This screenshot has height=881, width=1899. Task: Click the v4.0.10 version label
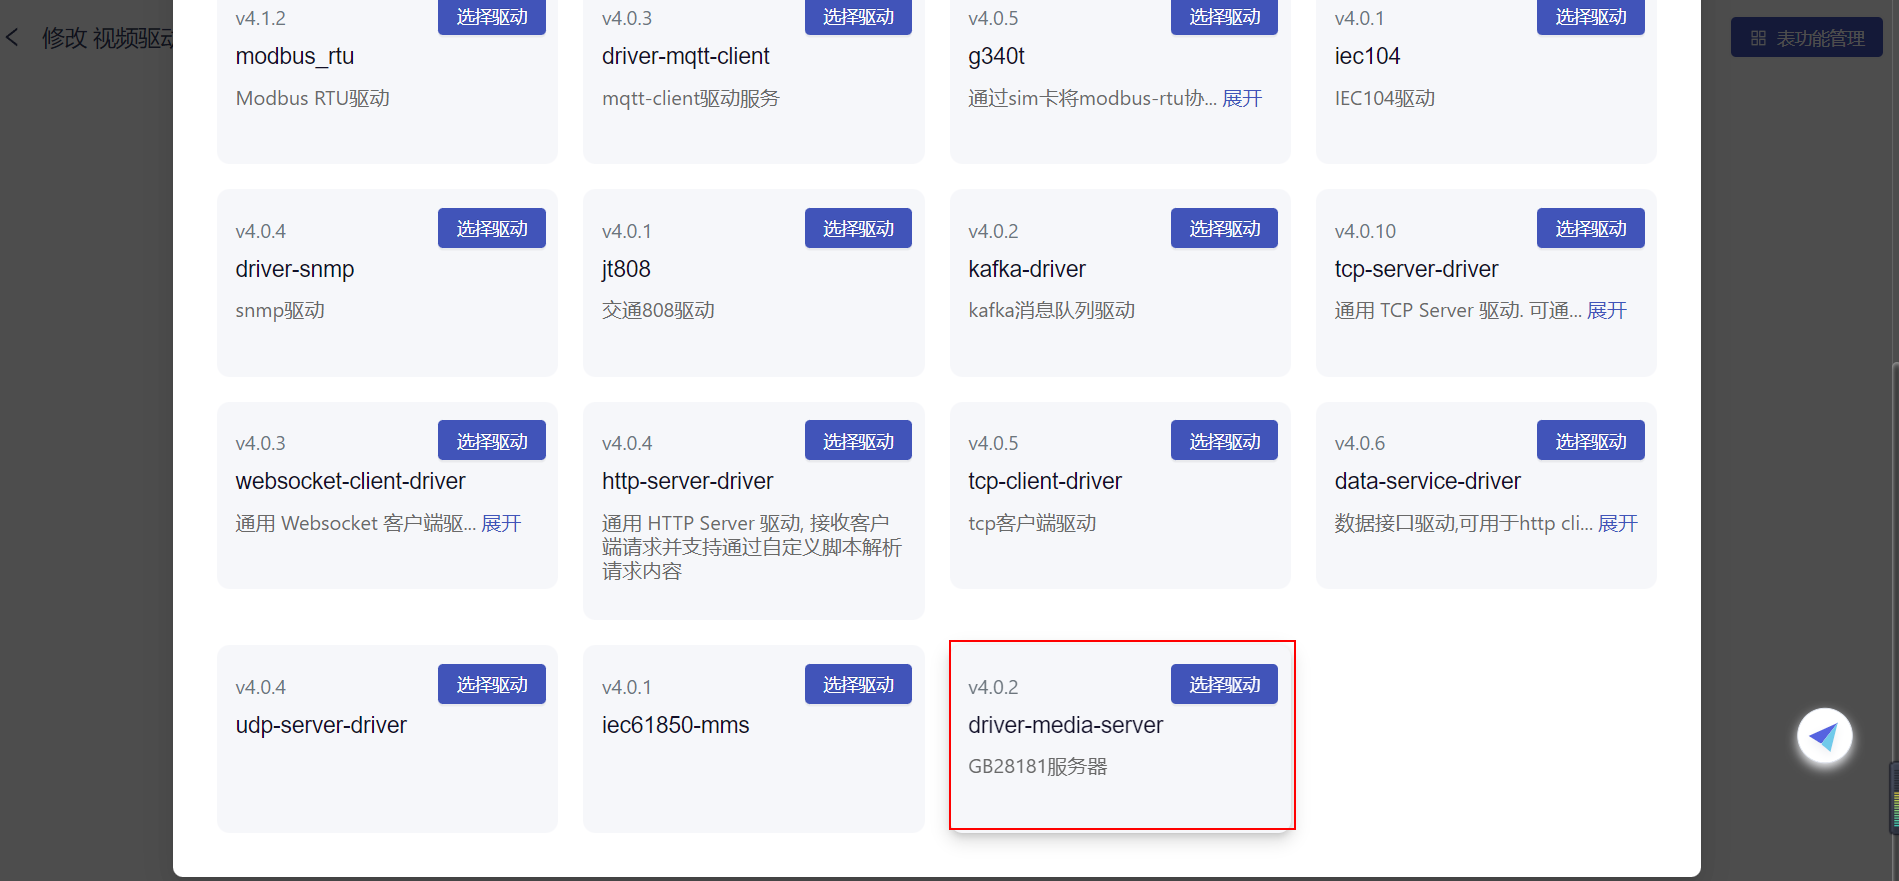pos(1365,231)
